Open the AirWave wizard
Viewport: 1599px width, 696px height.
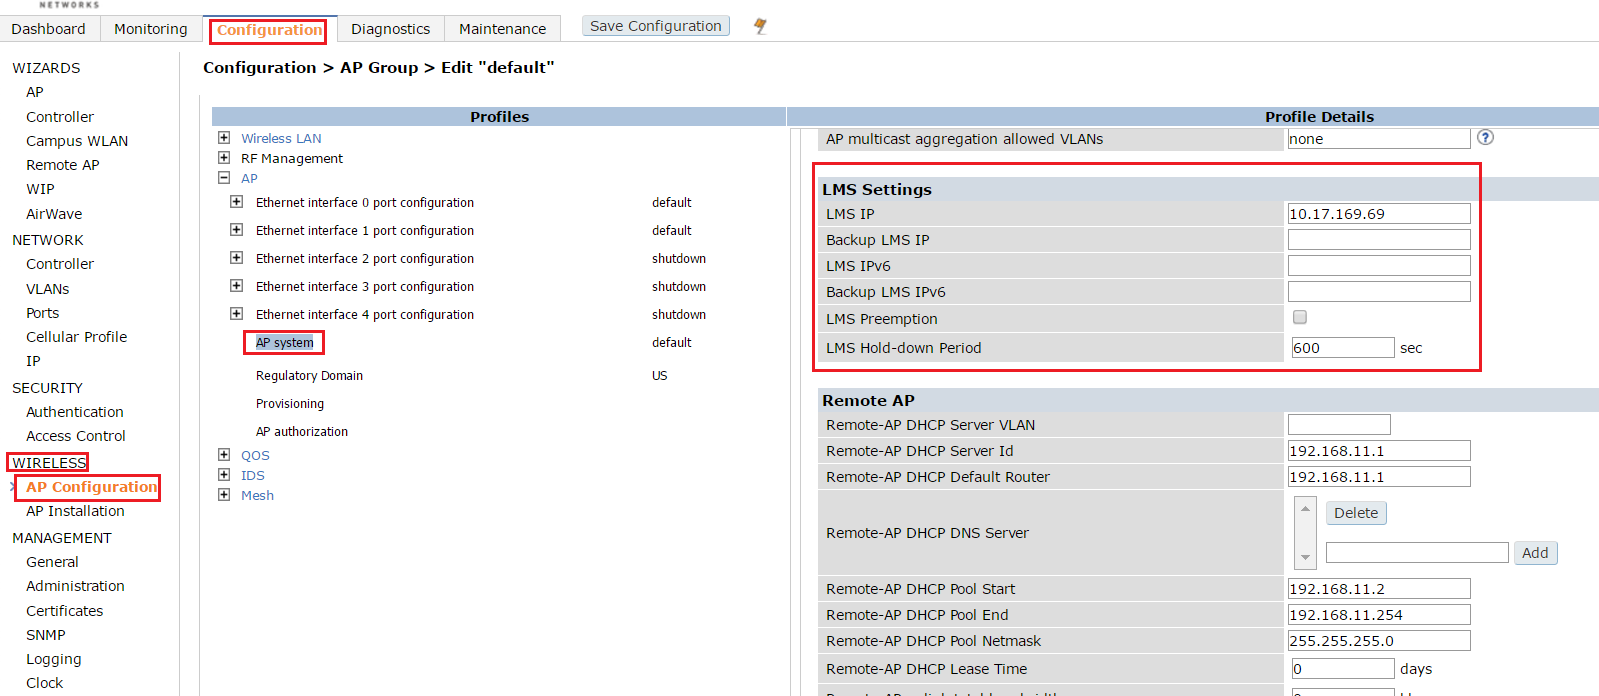[54, 214]
